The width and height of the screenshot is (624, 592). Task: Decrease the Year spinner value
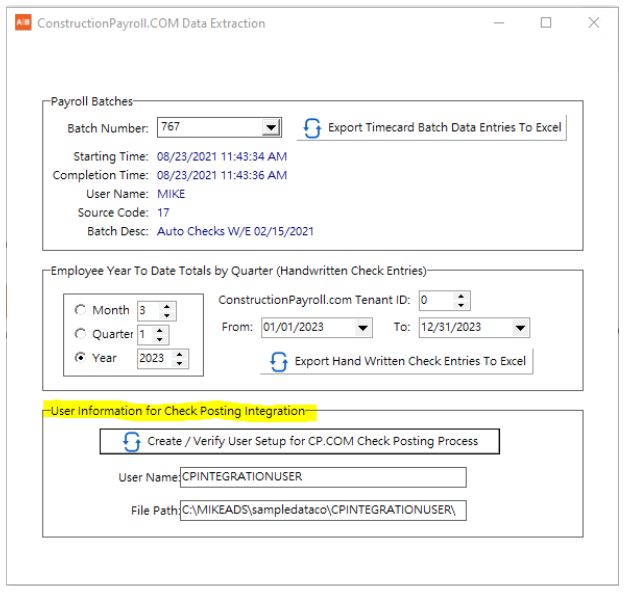tap(180, 363)
